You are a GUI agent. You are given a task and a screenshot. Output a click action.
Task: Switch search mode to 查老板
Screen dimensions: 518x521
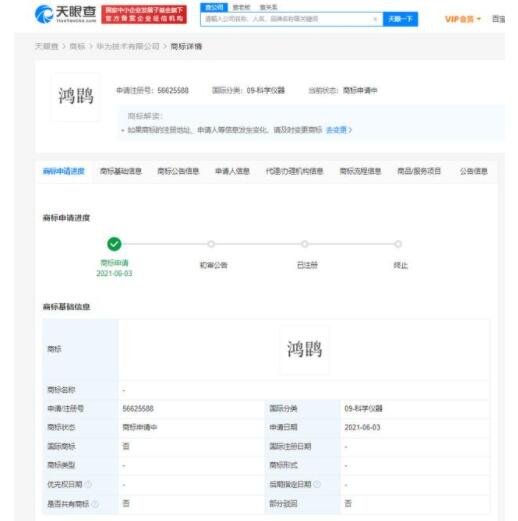click(241, 7)
